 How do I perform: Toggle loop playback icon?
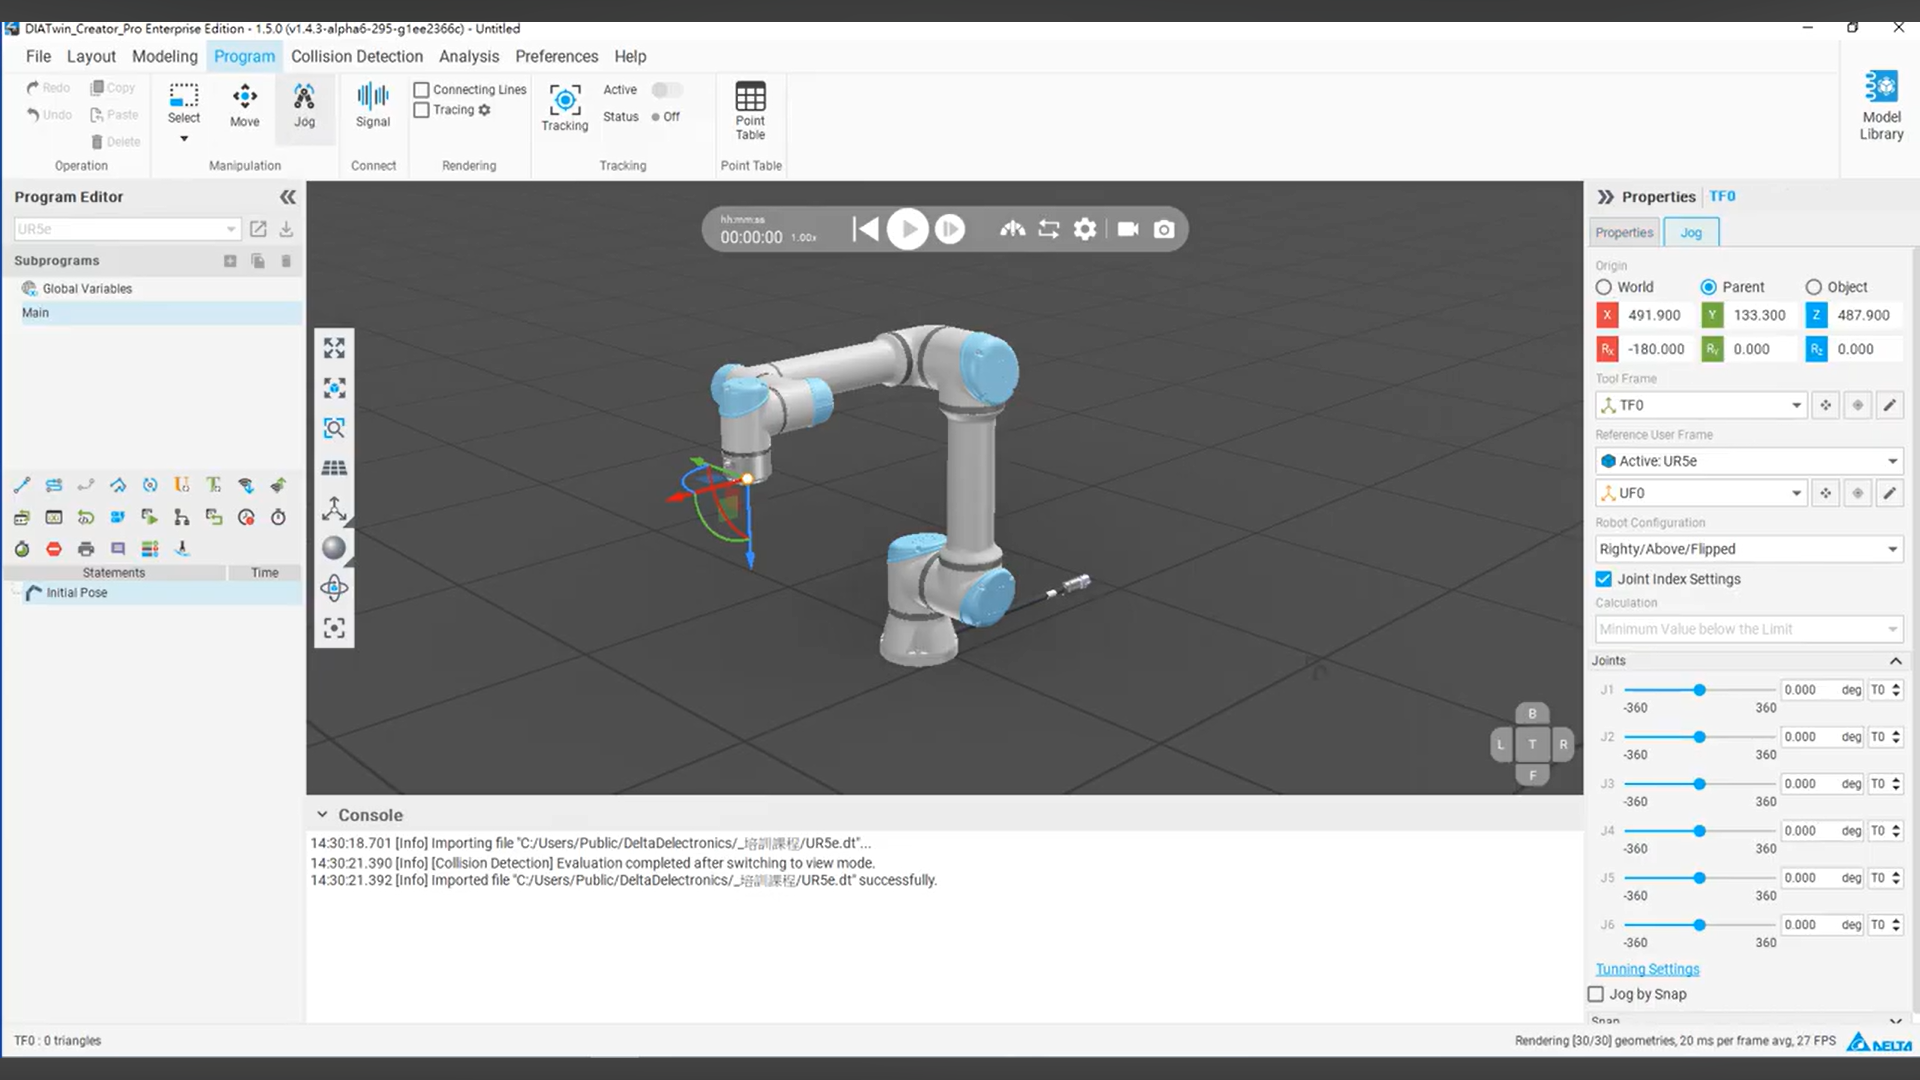click(x=1048, y=229)
